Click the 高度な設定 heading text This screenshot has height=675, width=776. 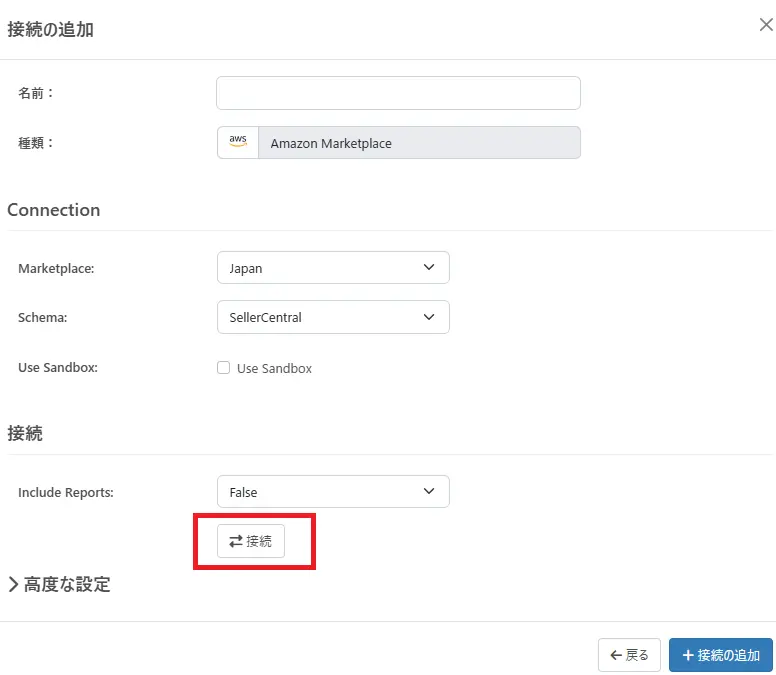67,585
